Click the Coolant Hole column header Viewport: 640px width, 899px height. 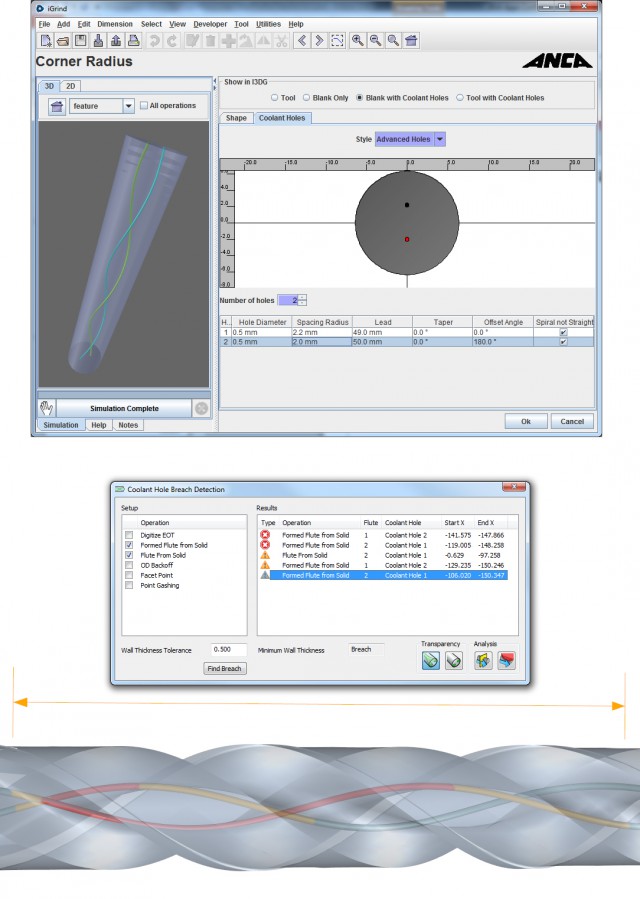tap(403, 523)
